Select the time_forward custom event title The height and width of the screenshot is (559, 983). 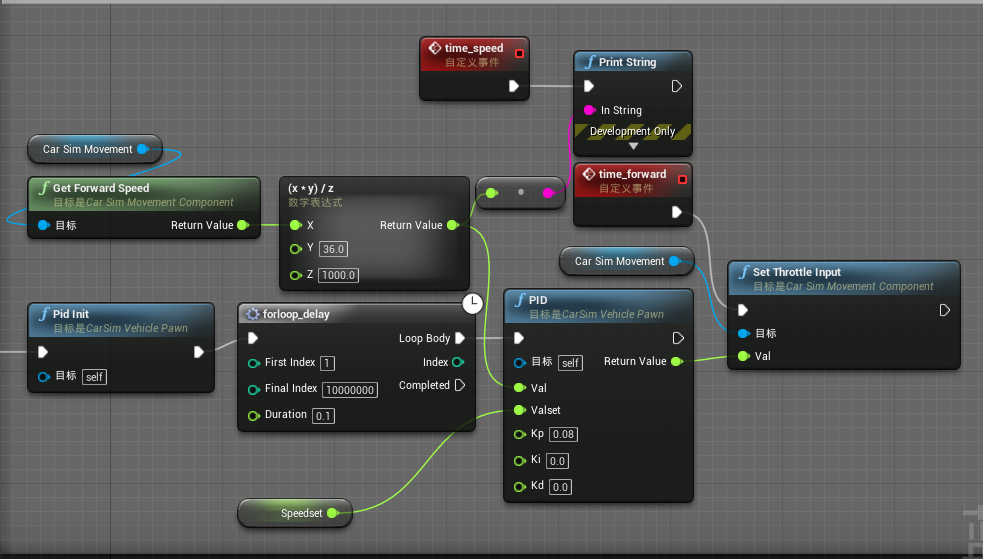point(633,174)
